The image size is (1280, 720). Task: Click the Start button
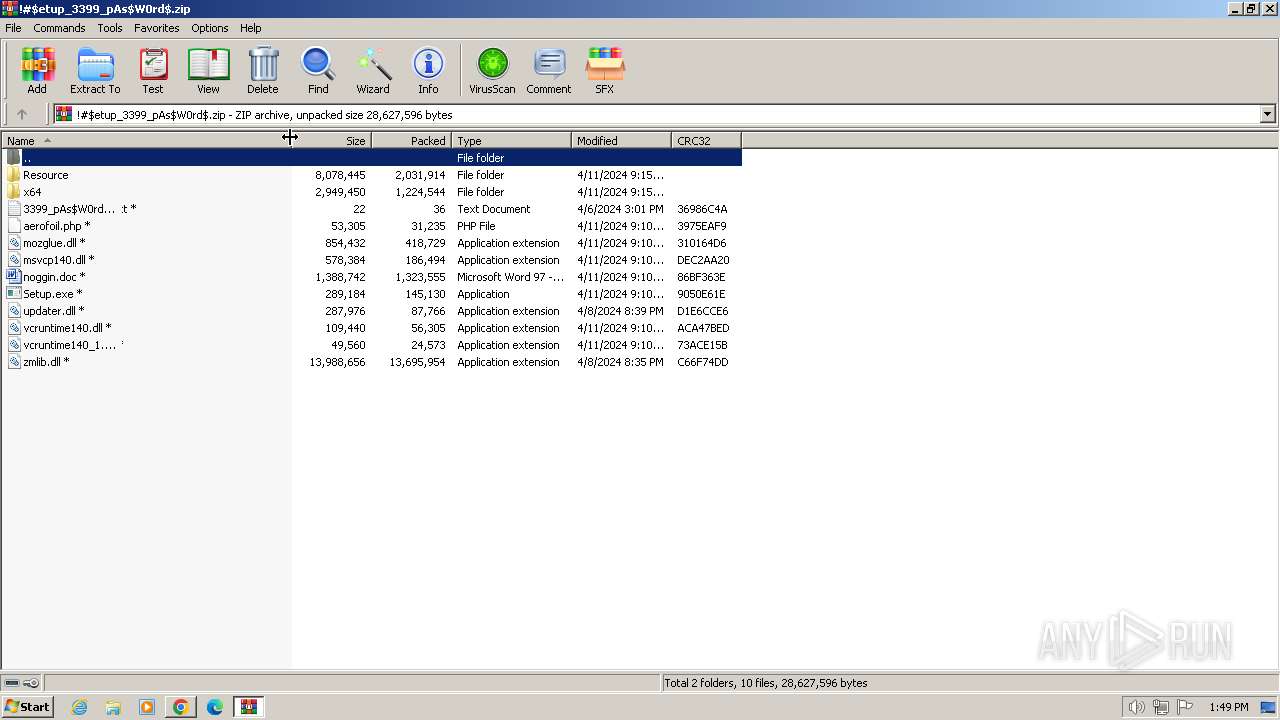coord(28,707)
